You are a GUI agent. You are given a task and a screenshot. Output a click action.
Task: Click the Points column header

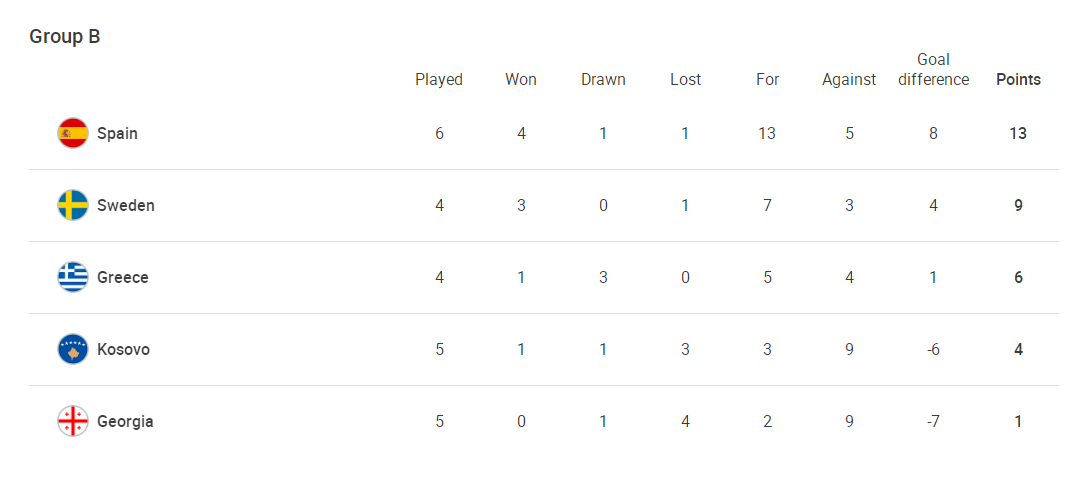coord(1018,79)
